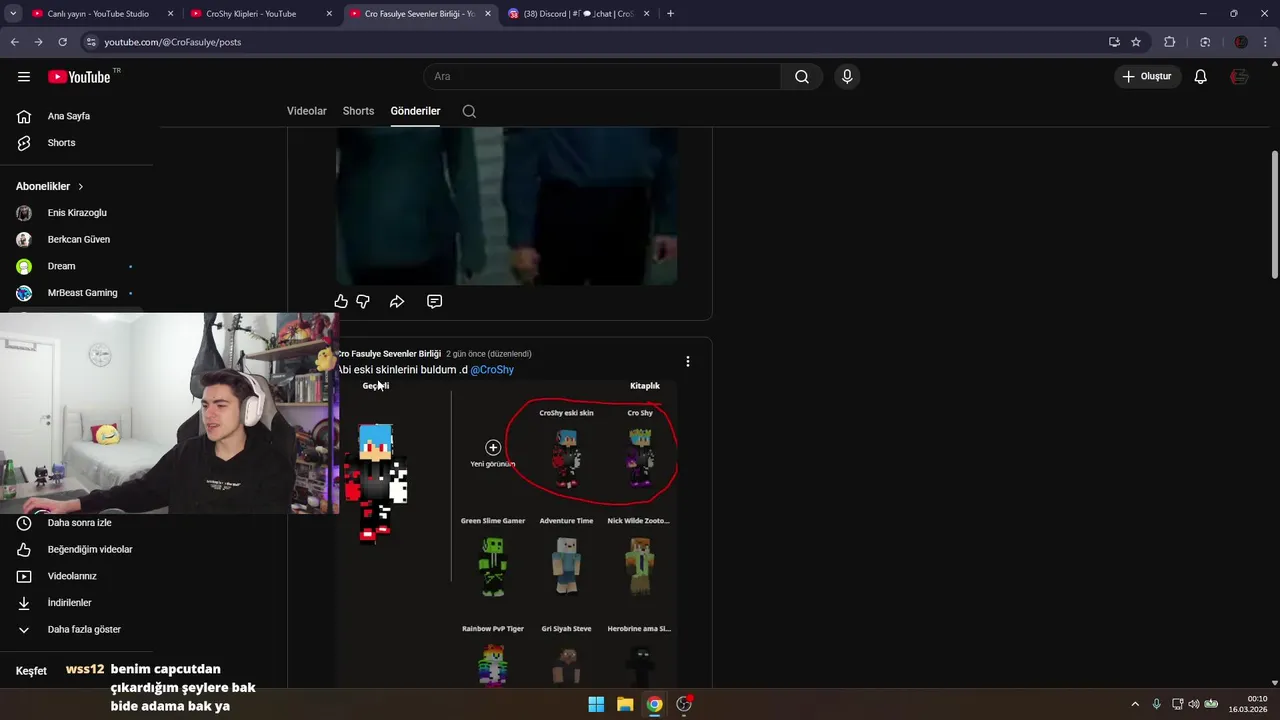Open Berkcan Güven subscription
The width and height of the screenshot is (1280, 720).
77,240
